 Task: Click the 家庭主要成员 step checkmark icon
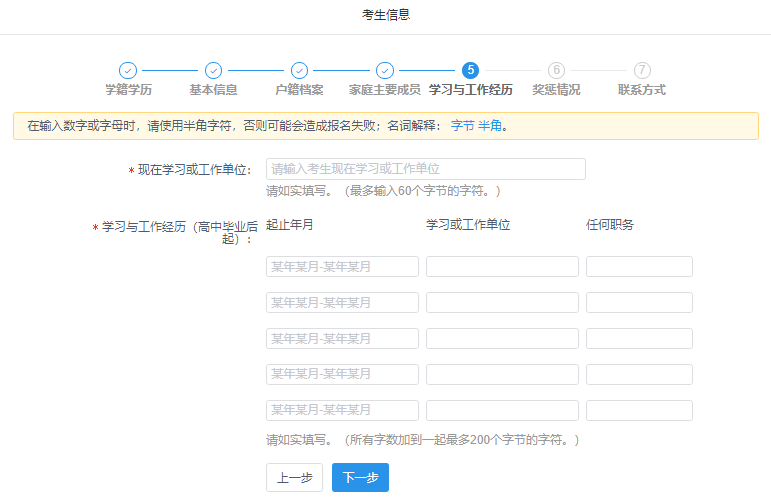coord(385,70)
